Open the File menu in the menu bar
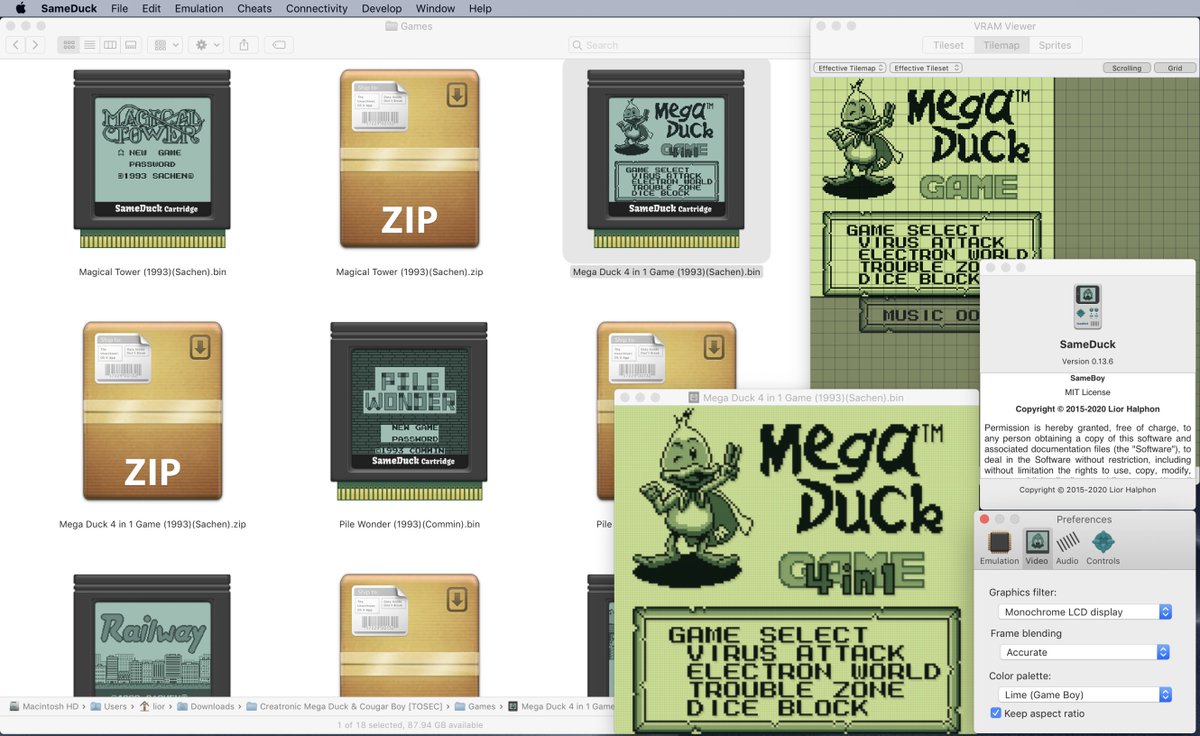The height and width of the screenshot is (736, 1200). (x=119, y=8)
